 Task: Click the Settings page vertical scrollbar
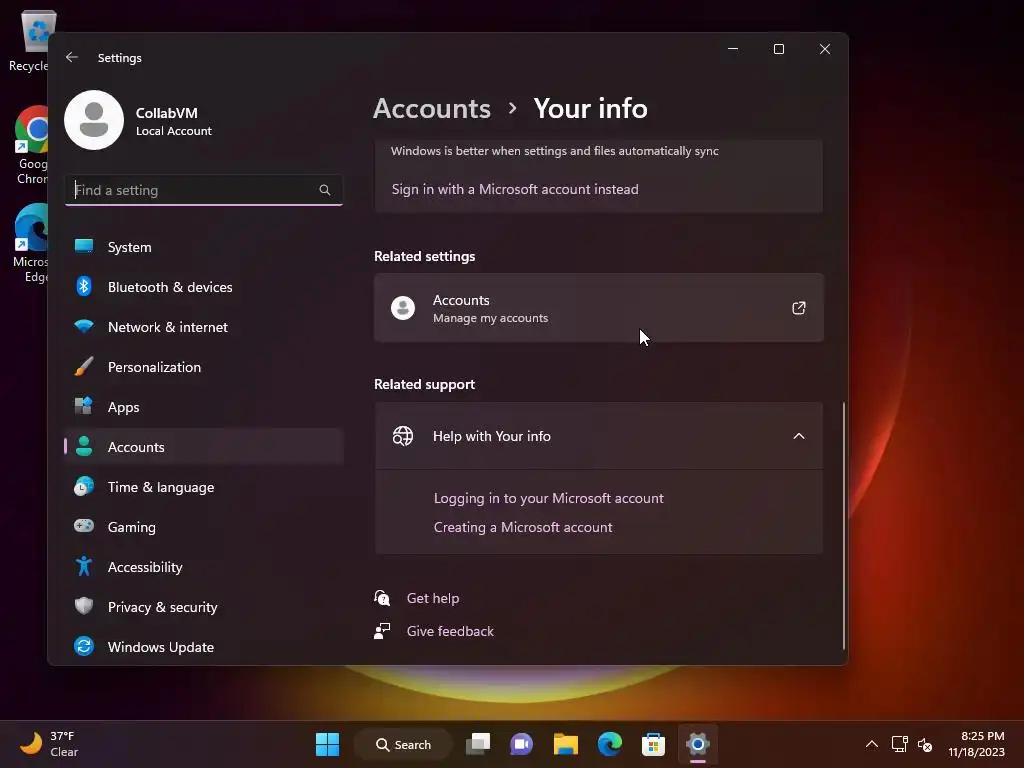844,526
